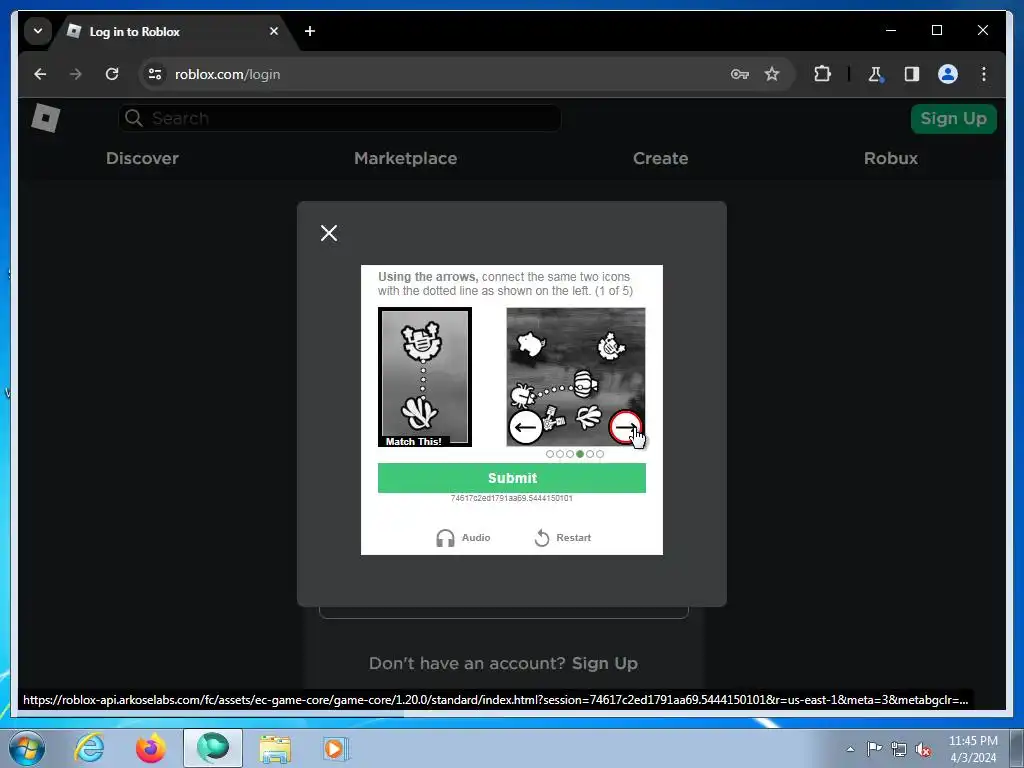Launch Firefox from the taskbar

(150, 748)
